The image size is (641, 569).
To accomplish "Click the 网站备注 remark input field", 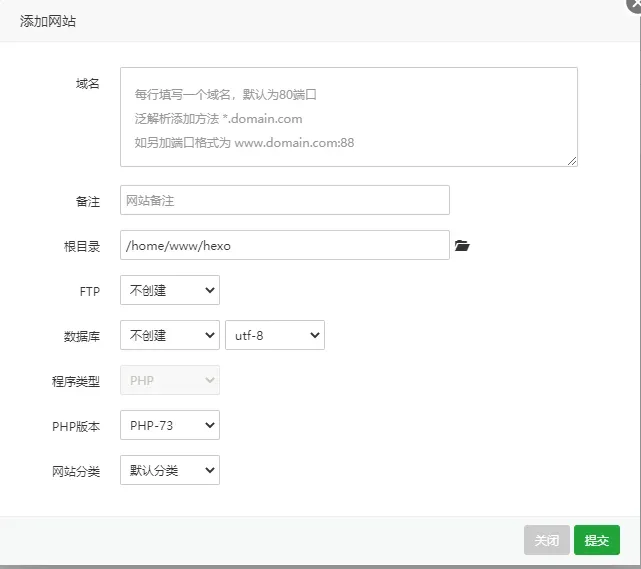I will click(285, 200).
